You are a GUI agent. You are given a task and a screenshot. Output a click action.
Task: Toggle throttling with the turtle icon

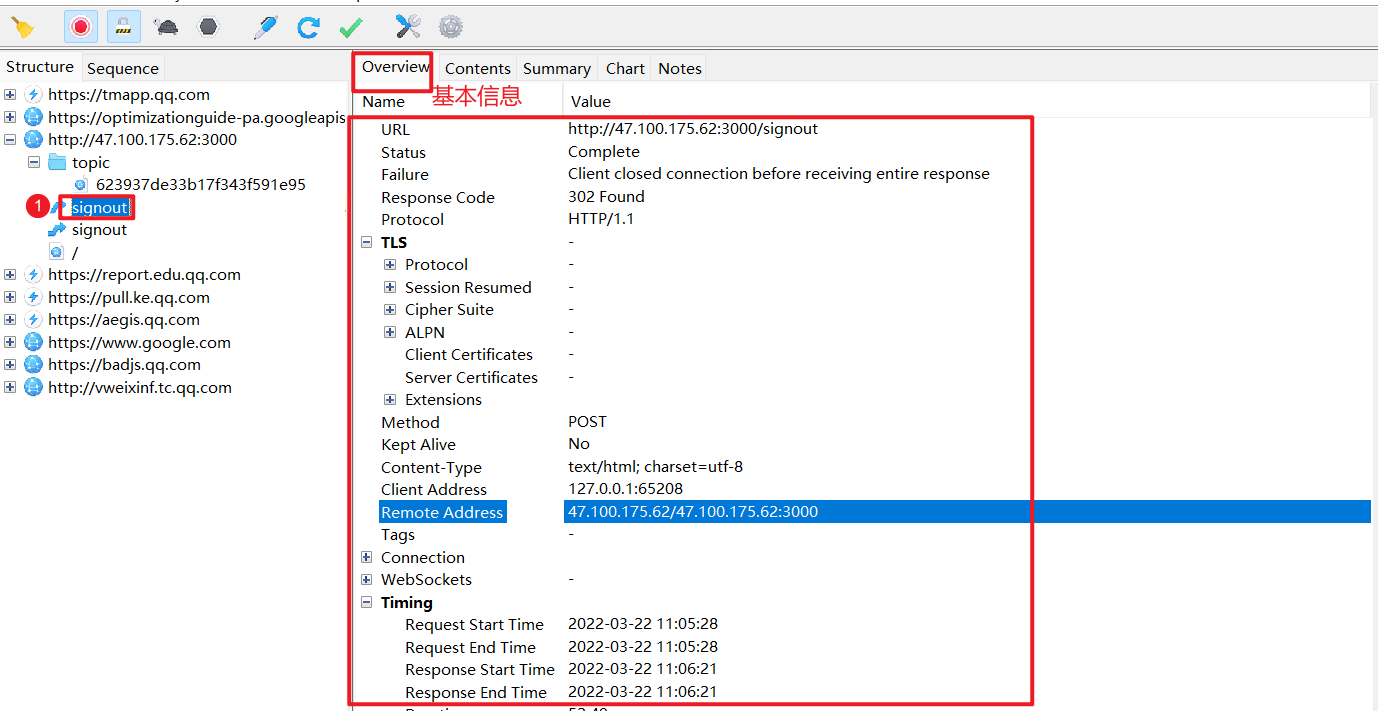coord(167,27)
